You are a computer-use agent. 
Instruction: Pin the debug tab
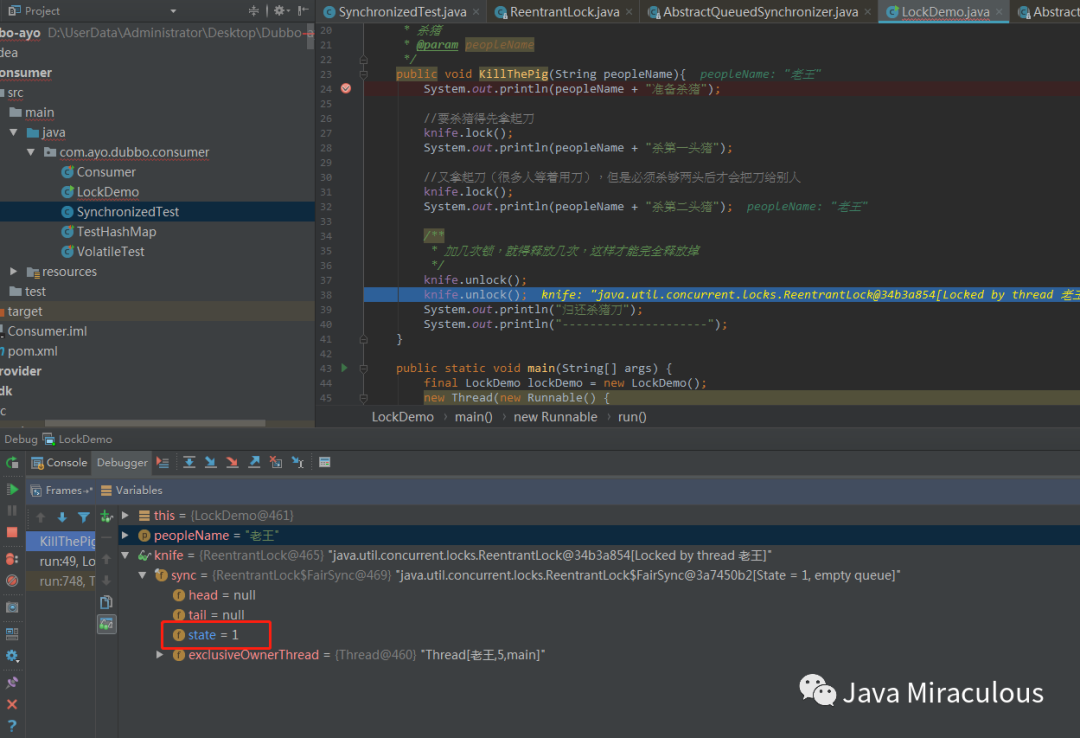click(12, 682)
